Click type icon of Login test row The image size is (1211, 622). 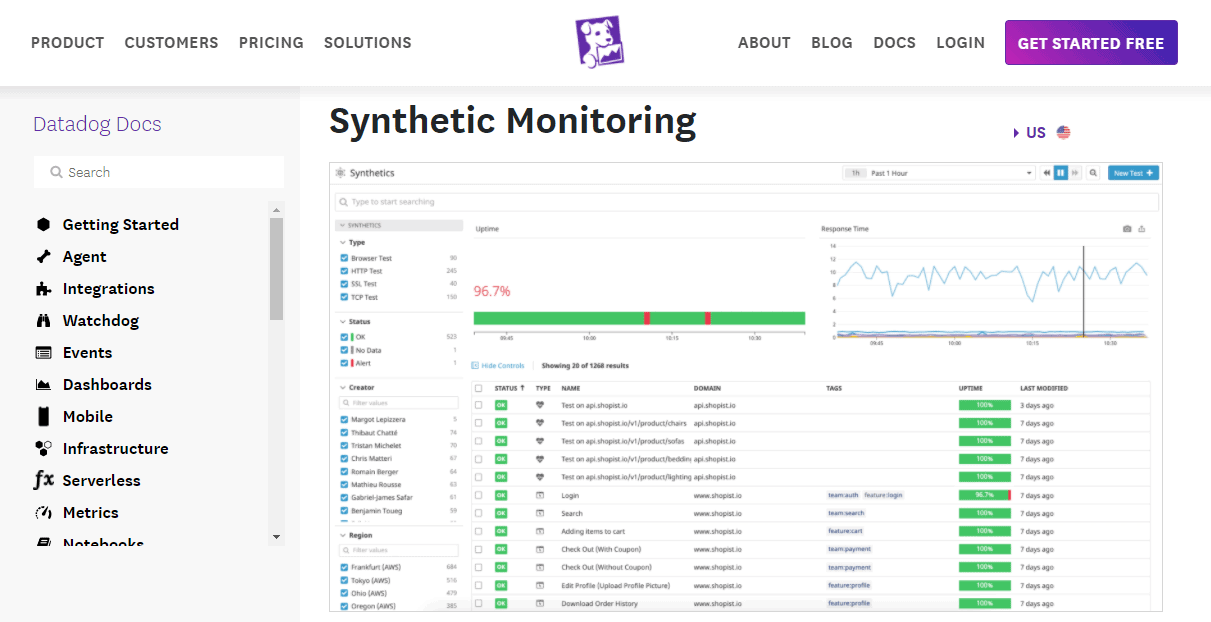tap(540, 495)
